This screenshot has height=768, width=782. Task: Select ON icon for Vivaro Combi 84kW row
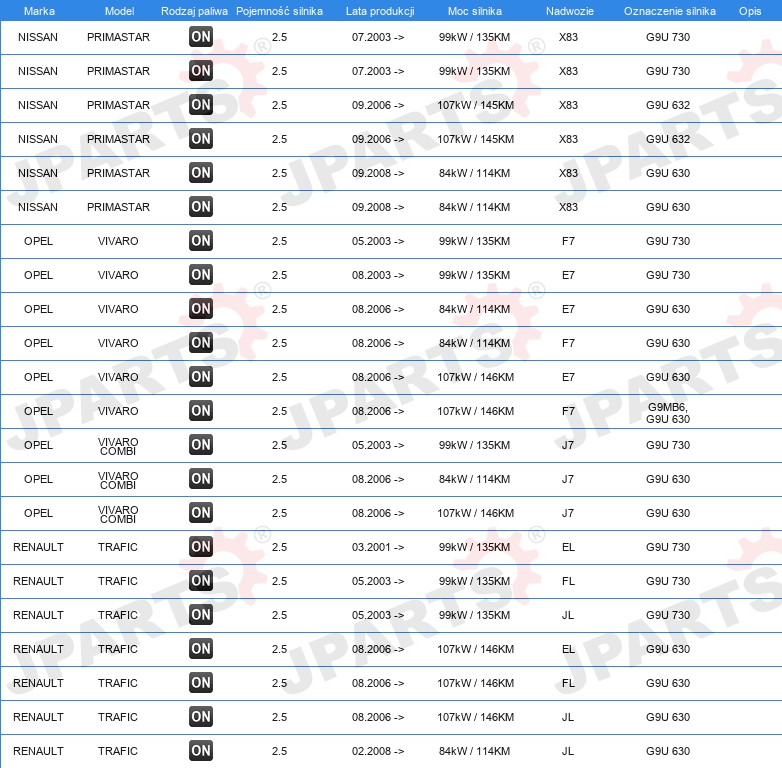pyautogui.click(x=200, y=479)
